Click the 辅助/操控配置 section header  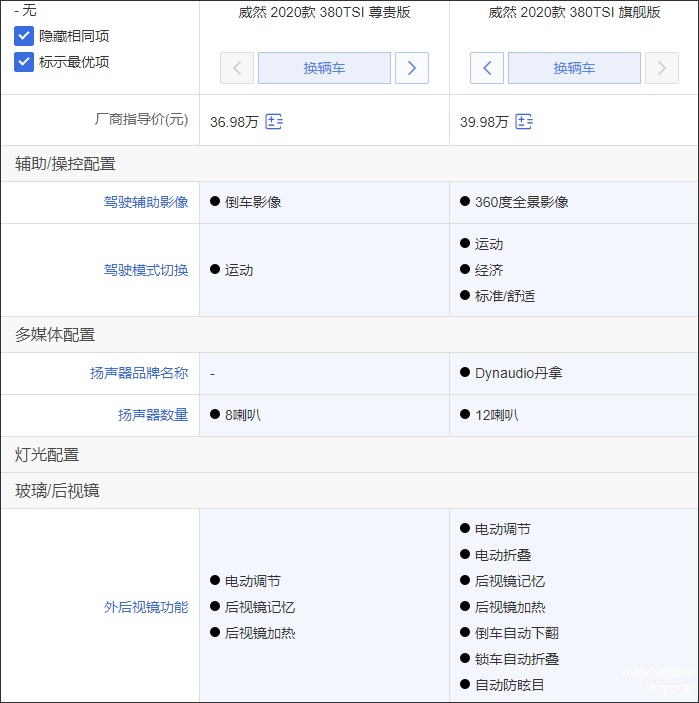tap(65, 164)
